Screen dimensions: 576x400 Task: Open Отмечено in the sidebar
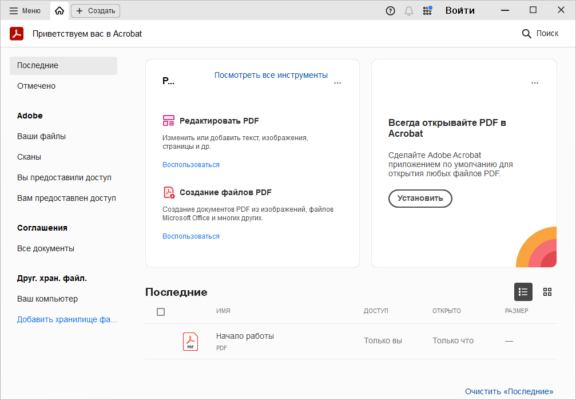(x=36, y=86)
